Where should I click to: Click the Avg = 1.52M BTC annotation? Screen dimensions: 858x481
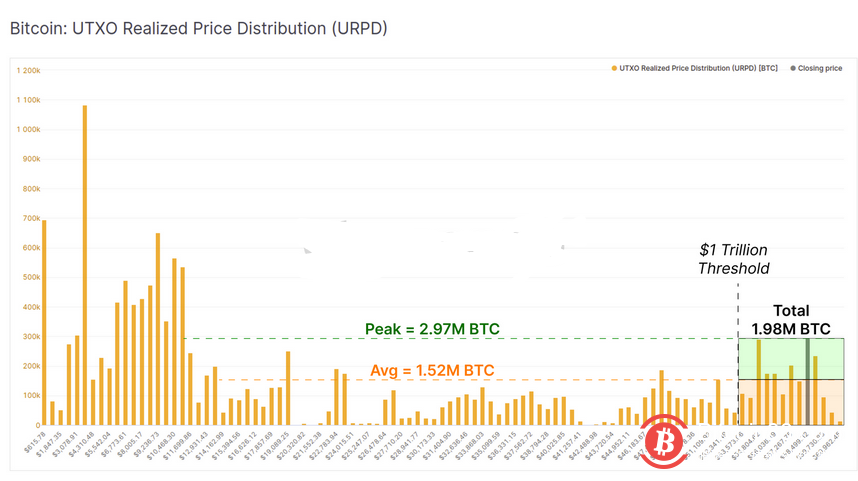[x=432, y=370]
